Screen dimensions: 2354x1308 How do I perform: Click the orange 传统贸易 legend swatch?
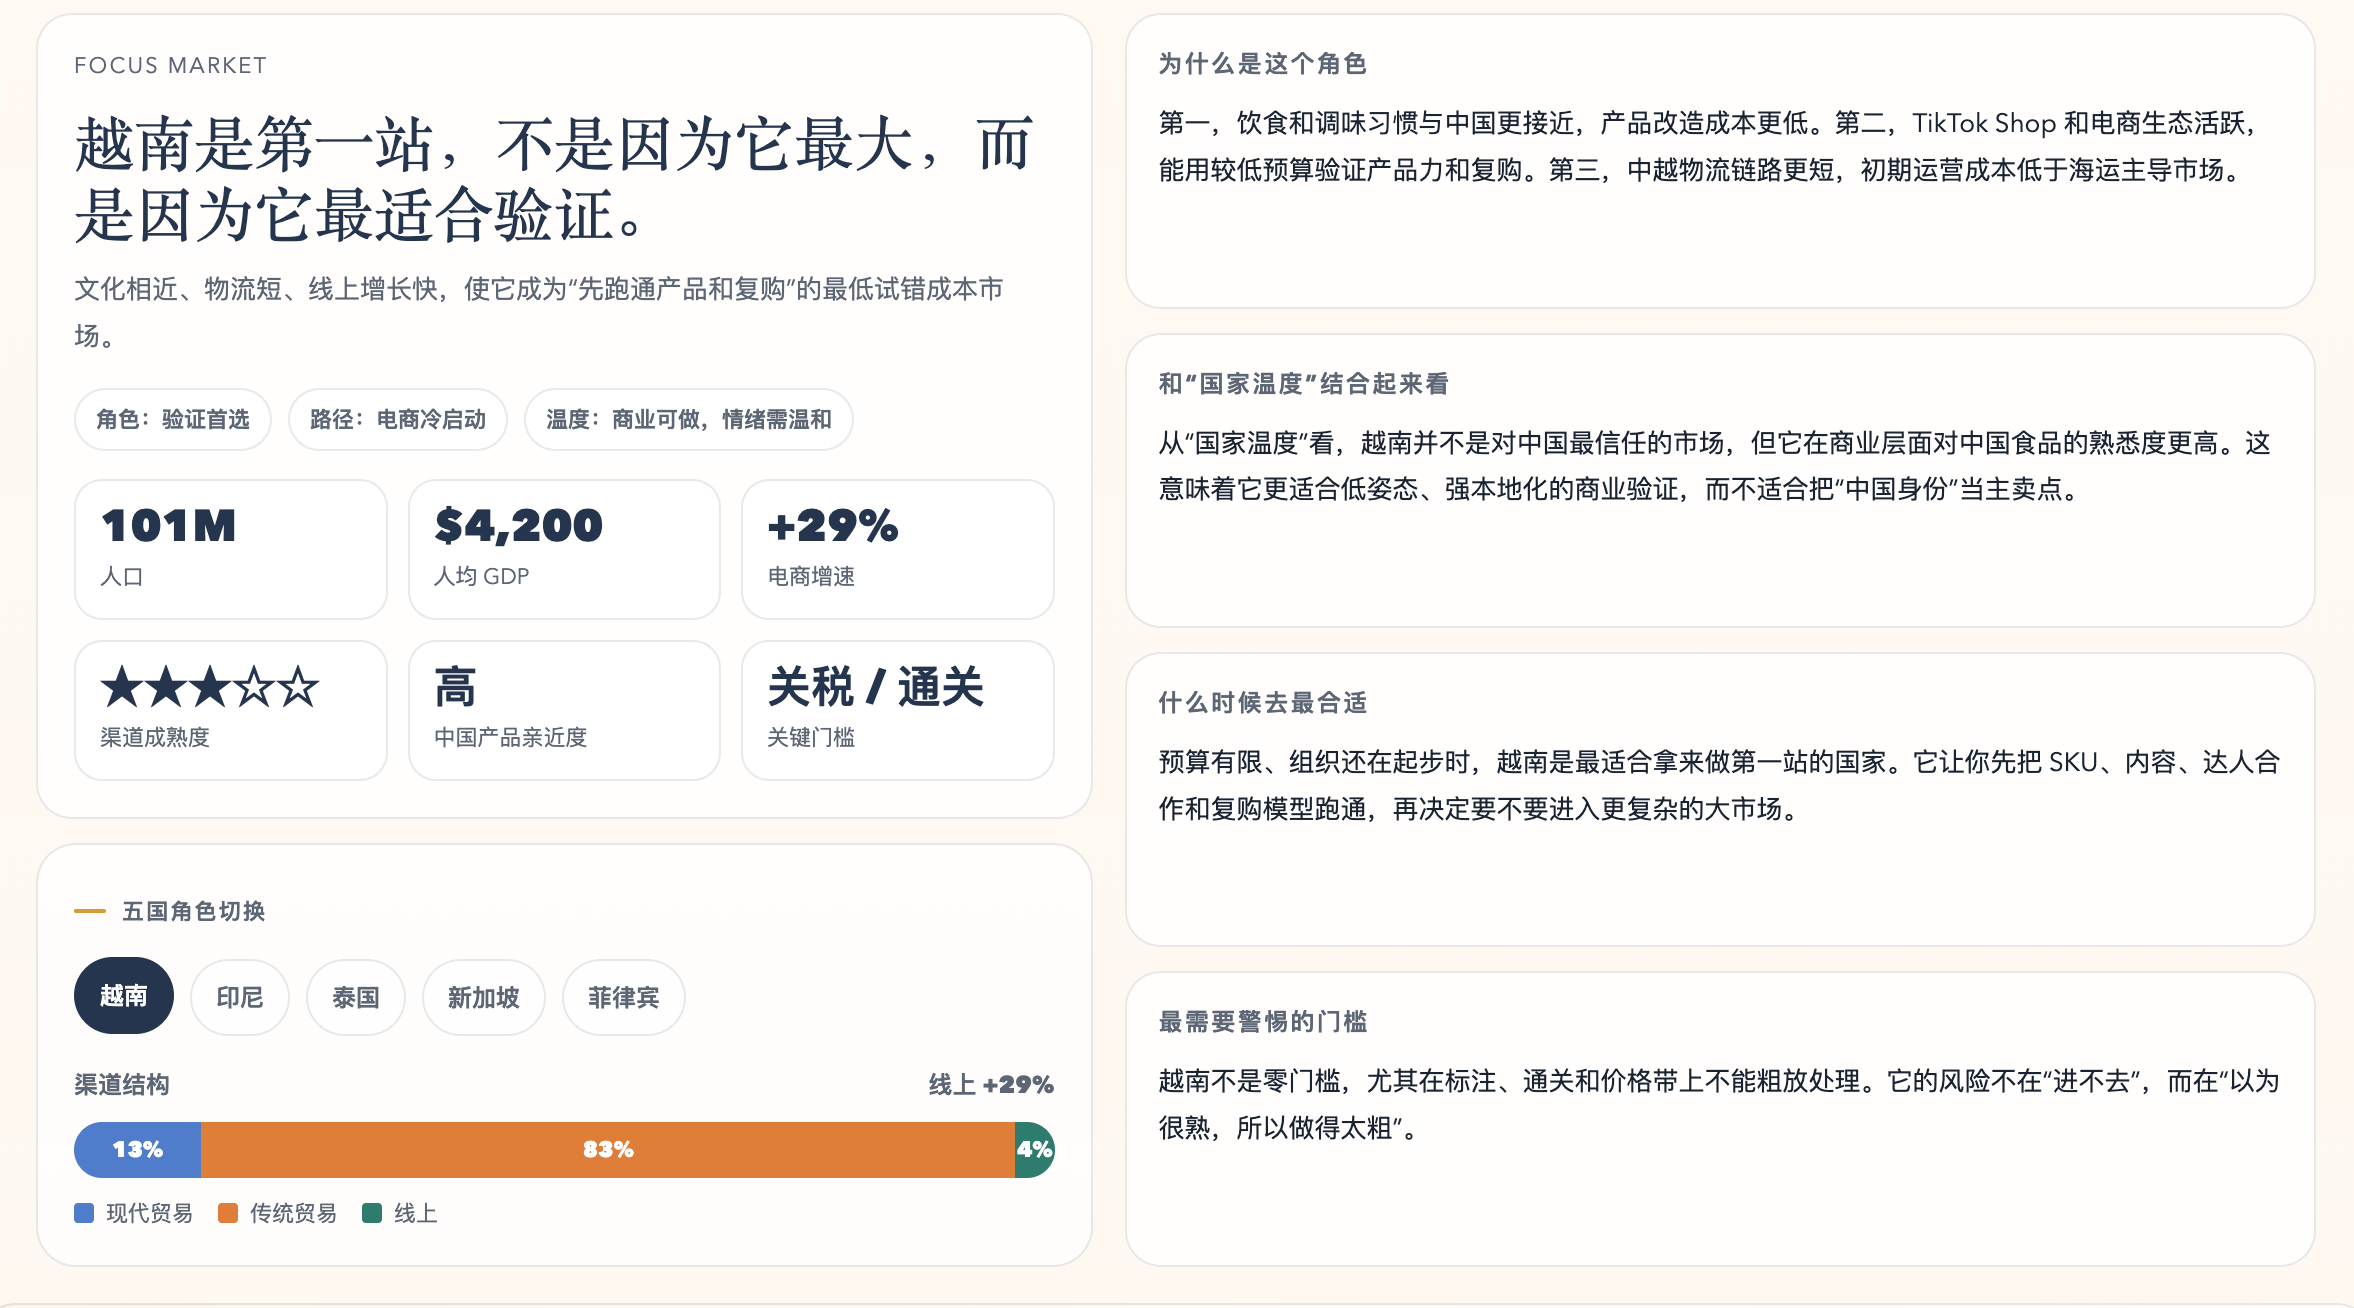(x=228, y=1213)
